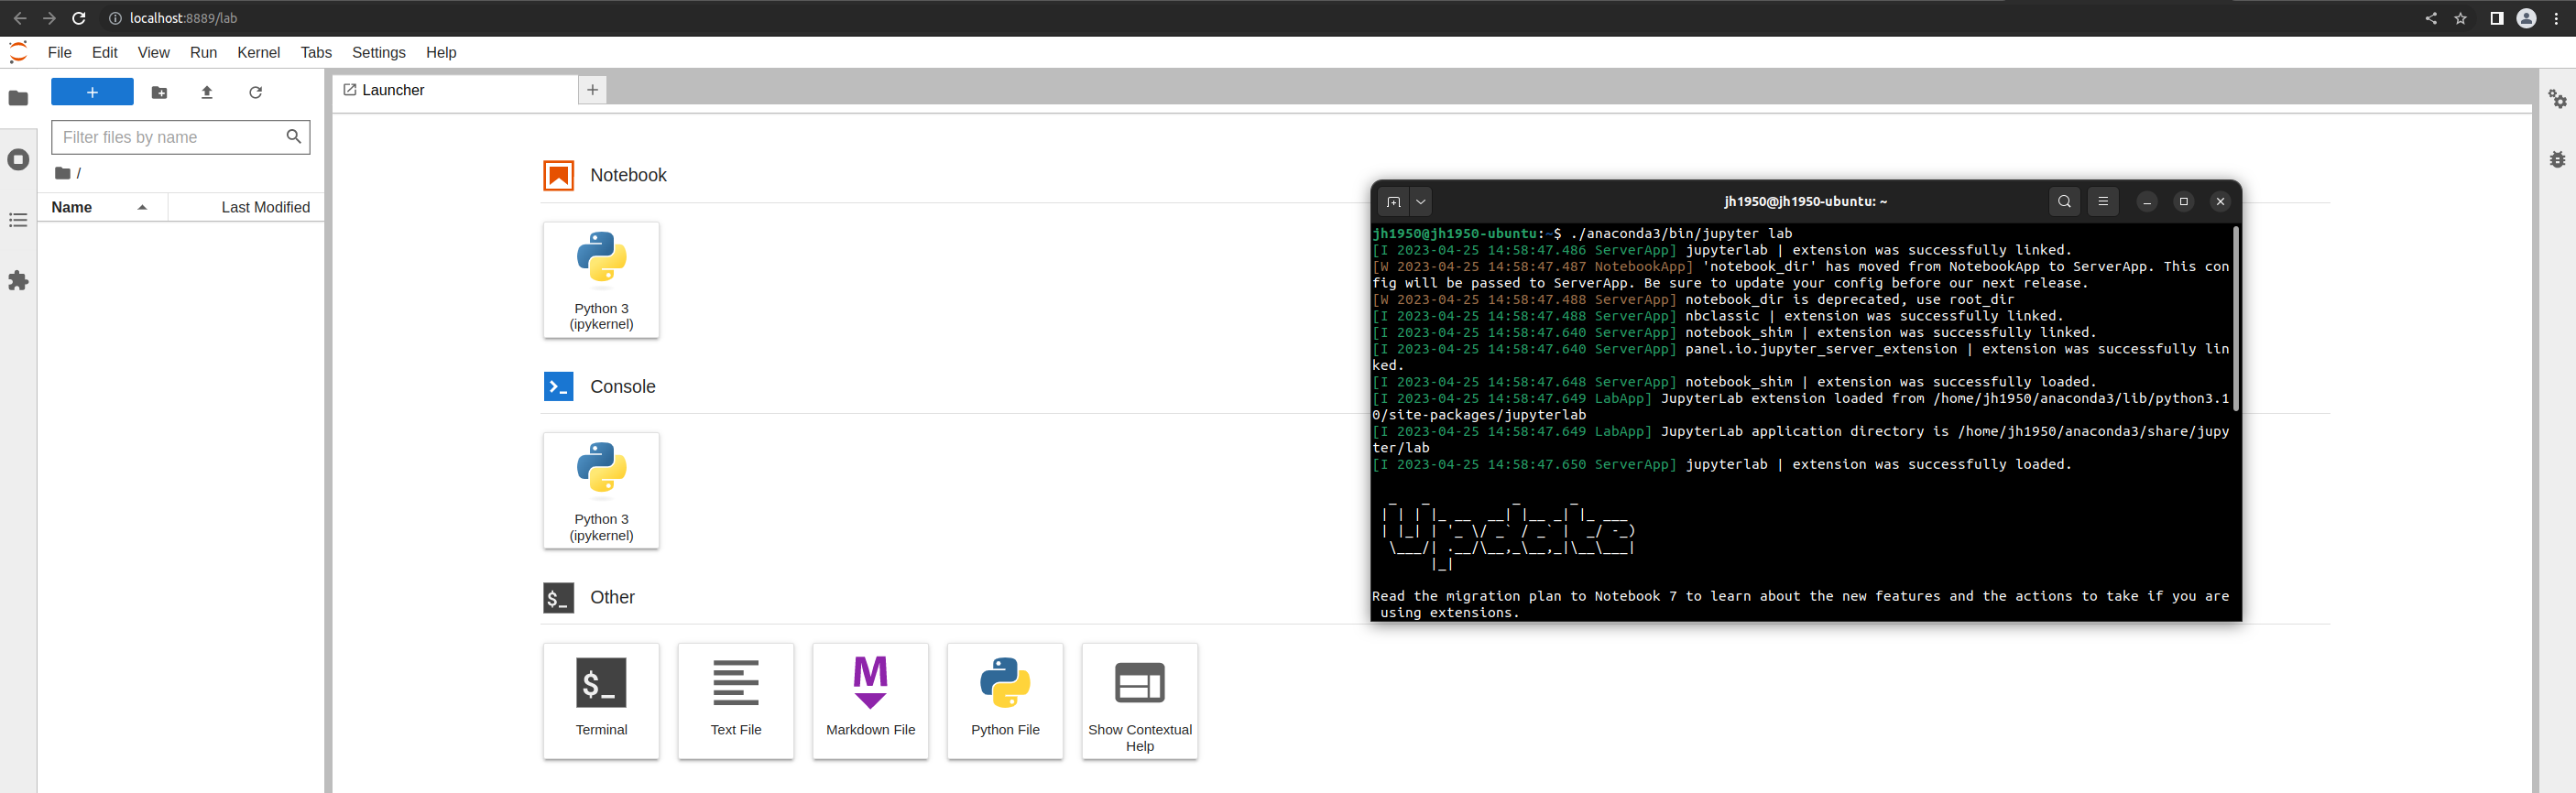This screenshot has width=2576, height=793.
Task: Open Show Contextual Help card
Action: [1140, 701]
